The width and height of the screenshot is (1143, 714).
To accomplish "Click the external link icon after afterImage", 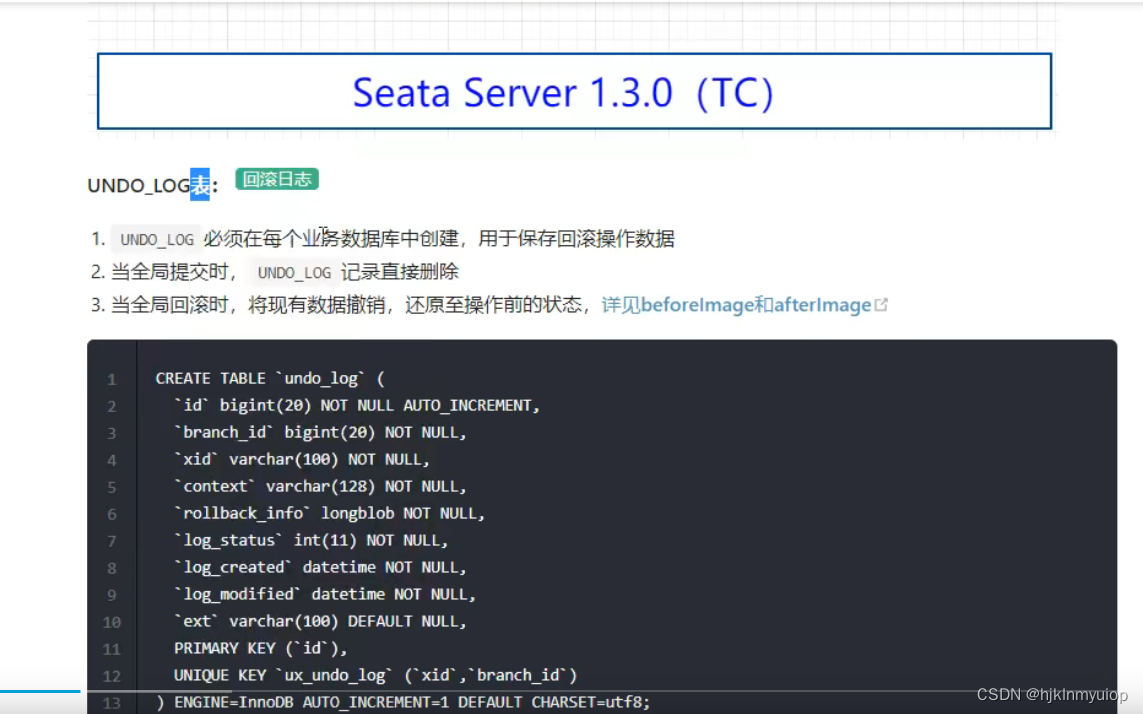I will [x=881, y=305].
